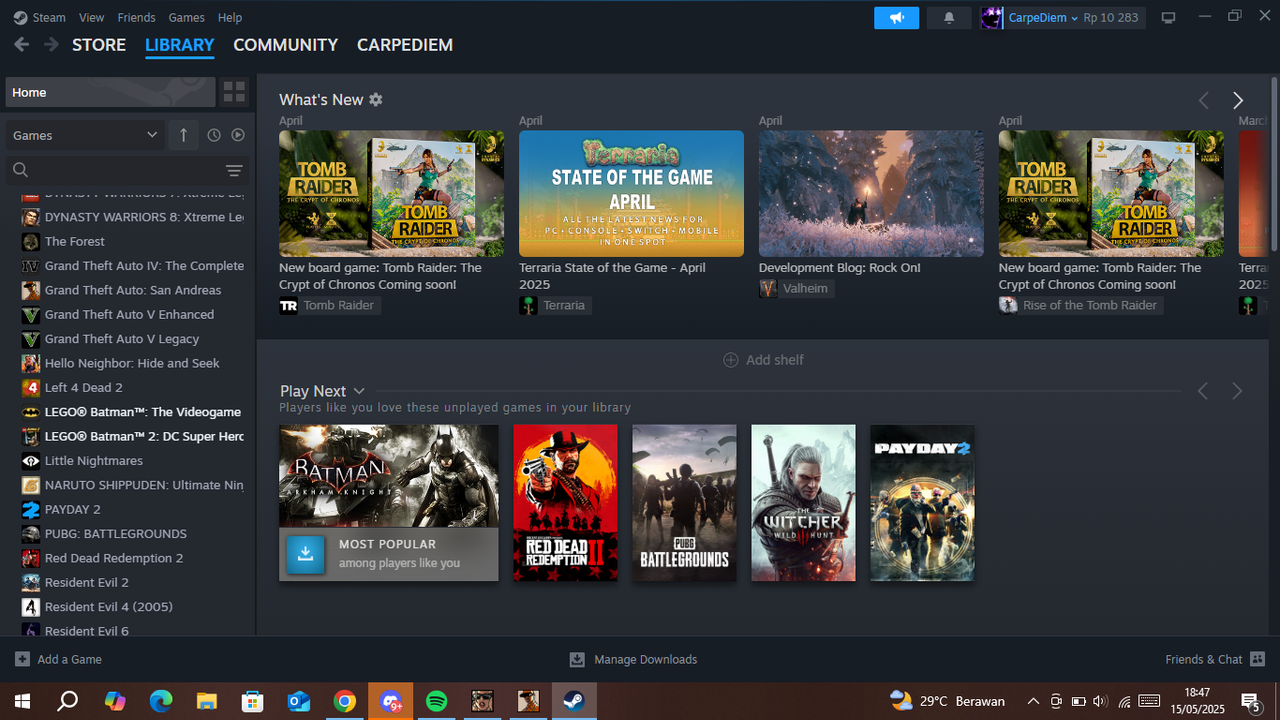Advance Play Next shelf to the right
The image size is (1280, 720).
[x=1237, y=391]
